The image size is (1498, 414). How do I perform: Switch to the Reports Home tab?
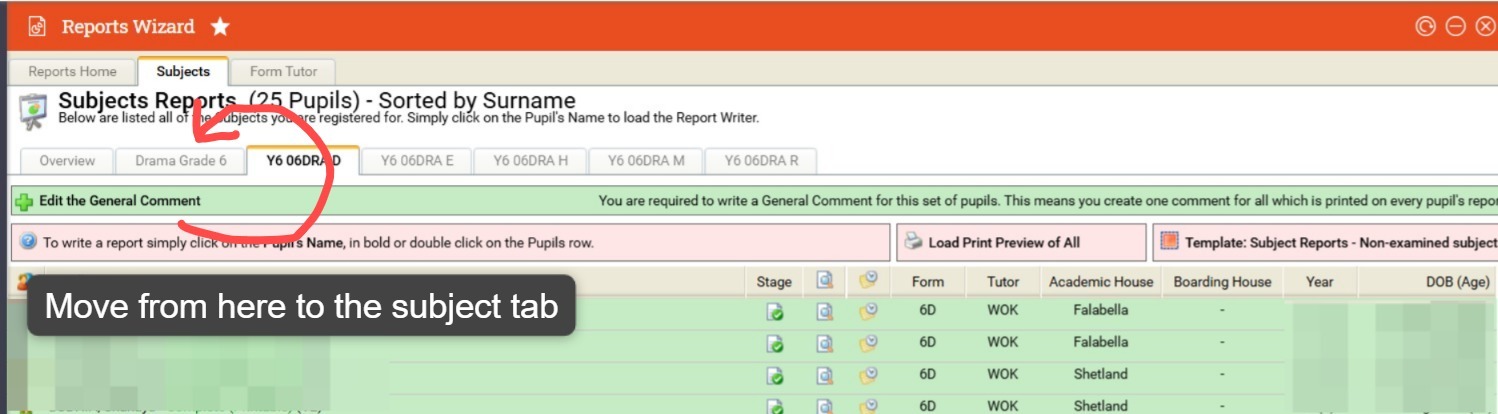(x=72, y=72)
